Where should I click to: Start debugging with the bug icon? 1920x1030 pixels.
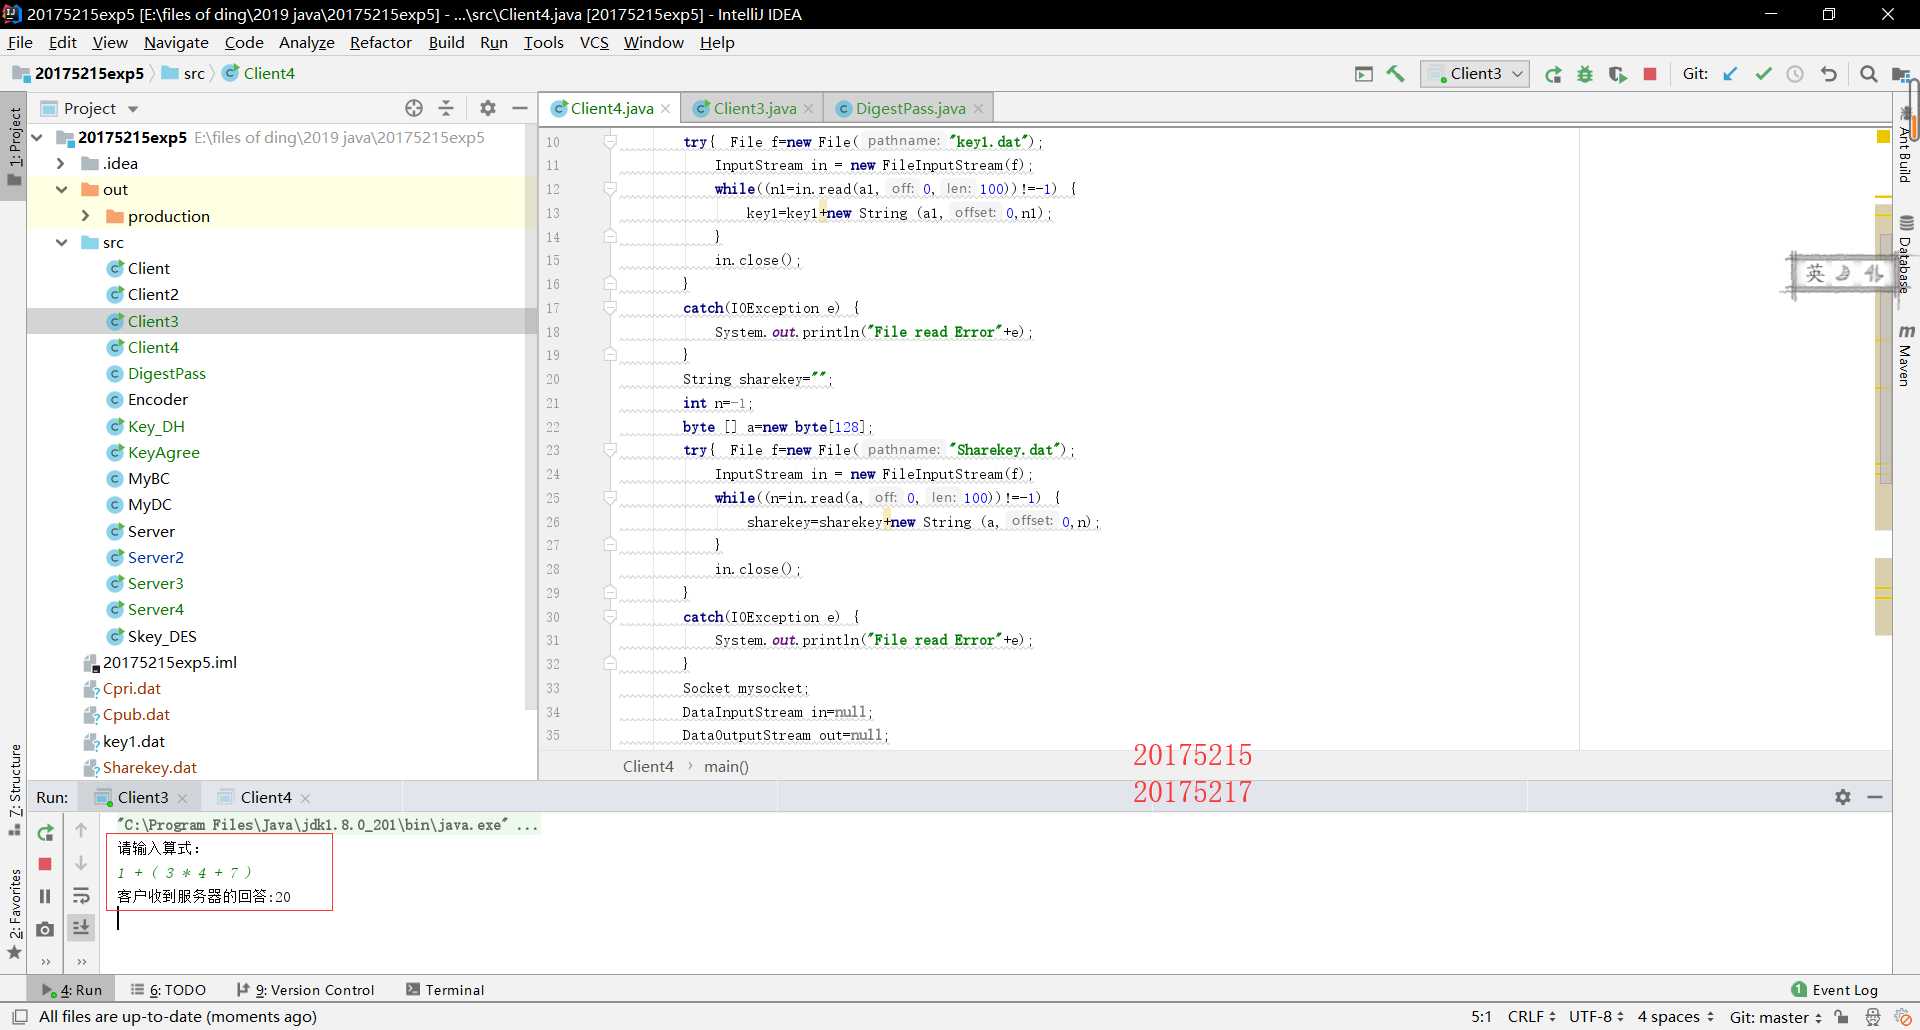(x=1585, y=74)
